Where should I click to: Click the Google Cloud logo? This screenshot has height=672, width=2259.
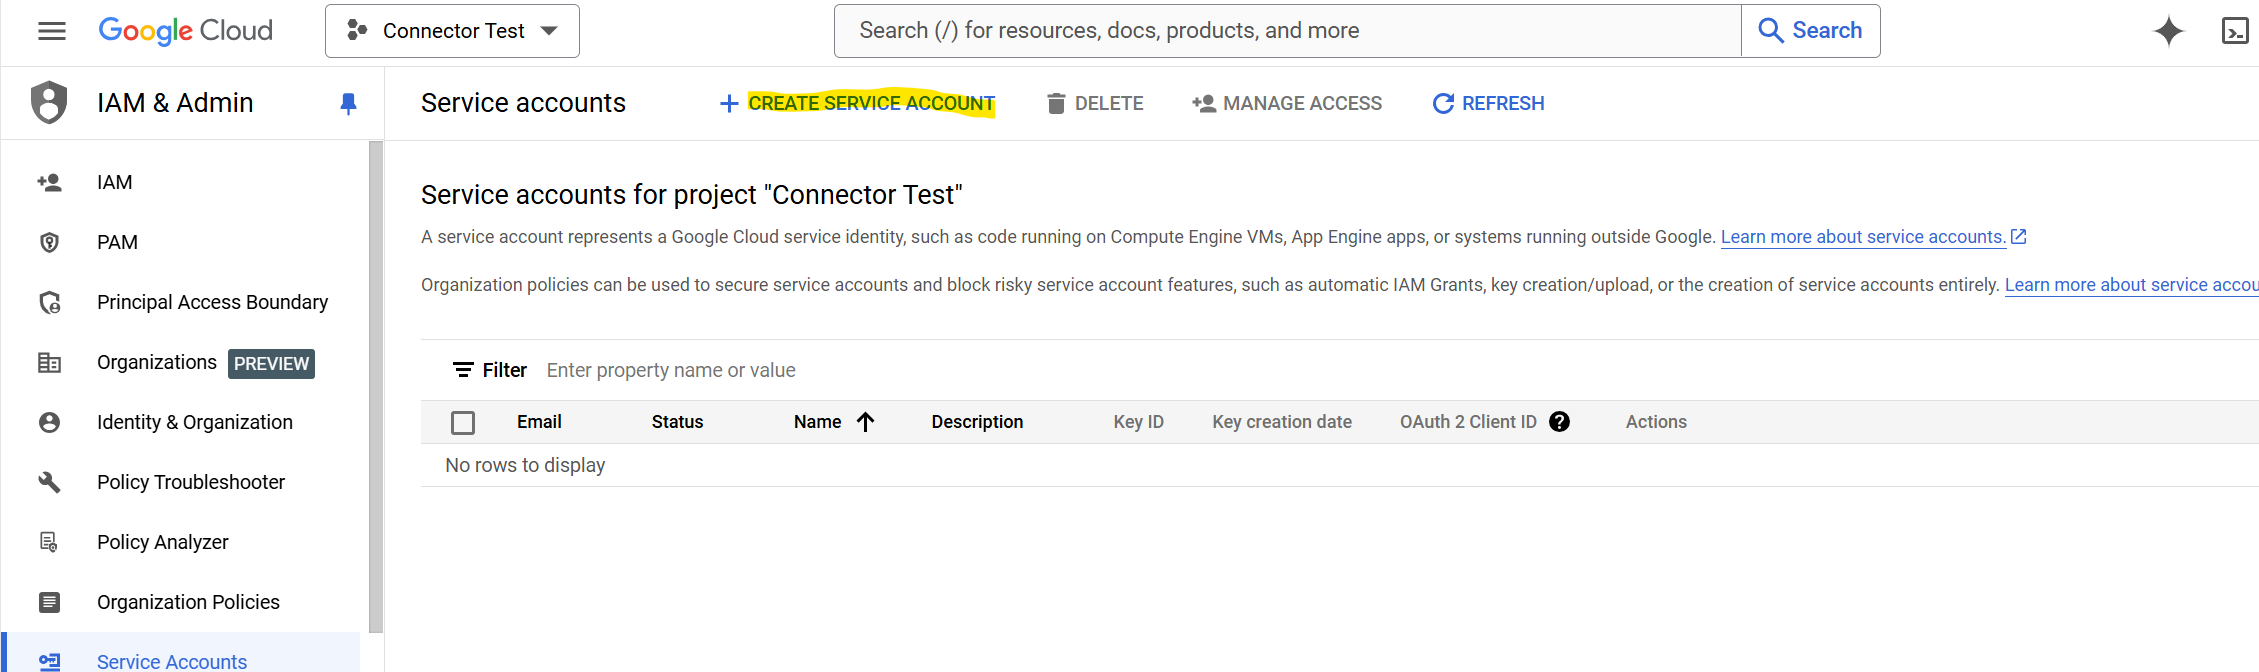tap(185, 31)
